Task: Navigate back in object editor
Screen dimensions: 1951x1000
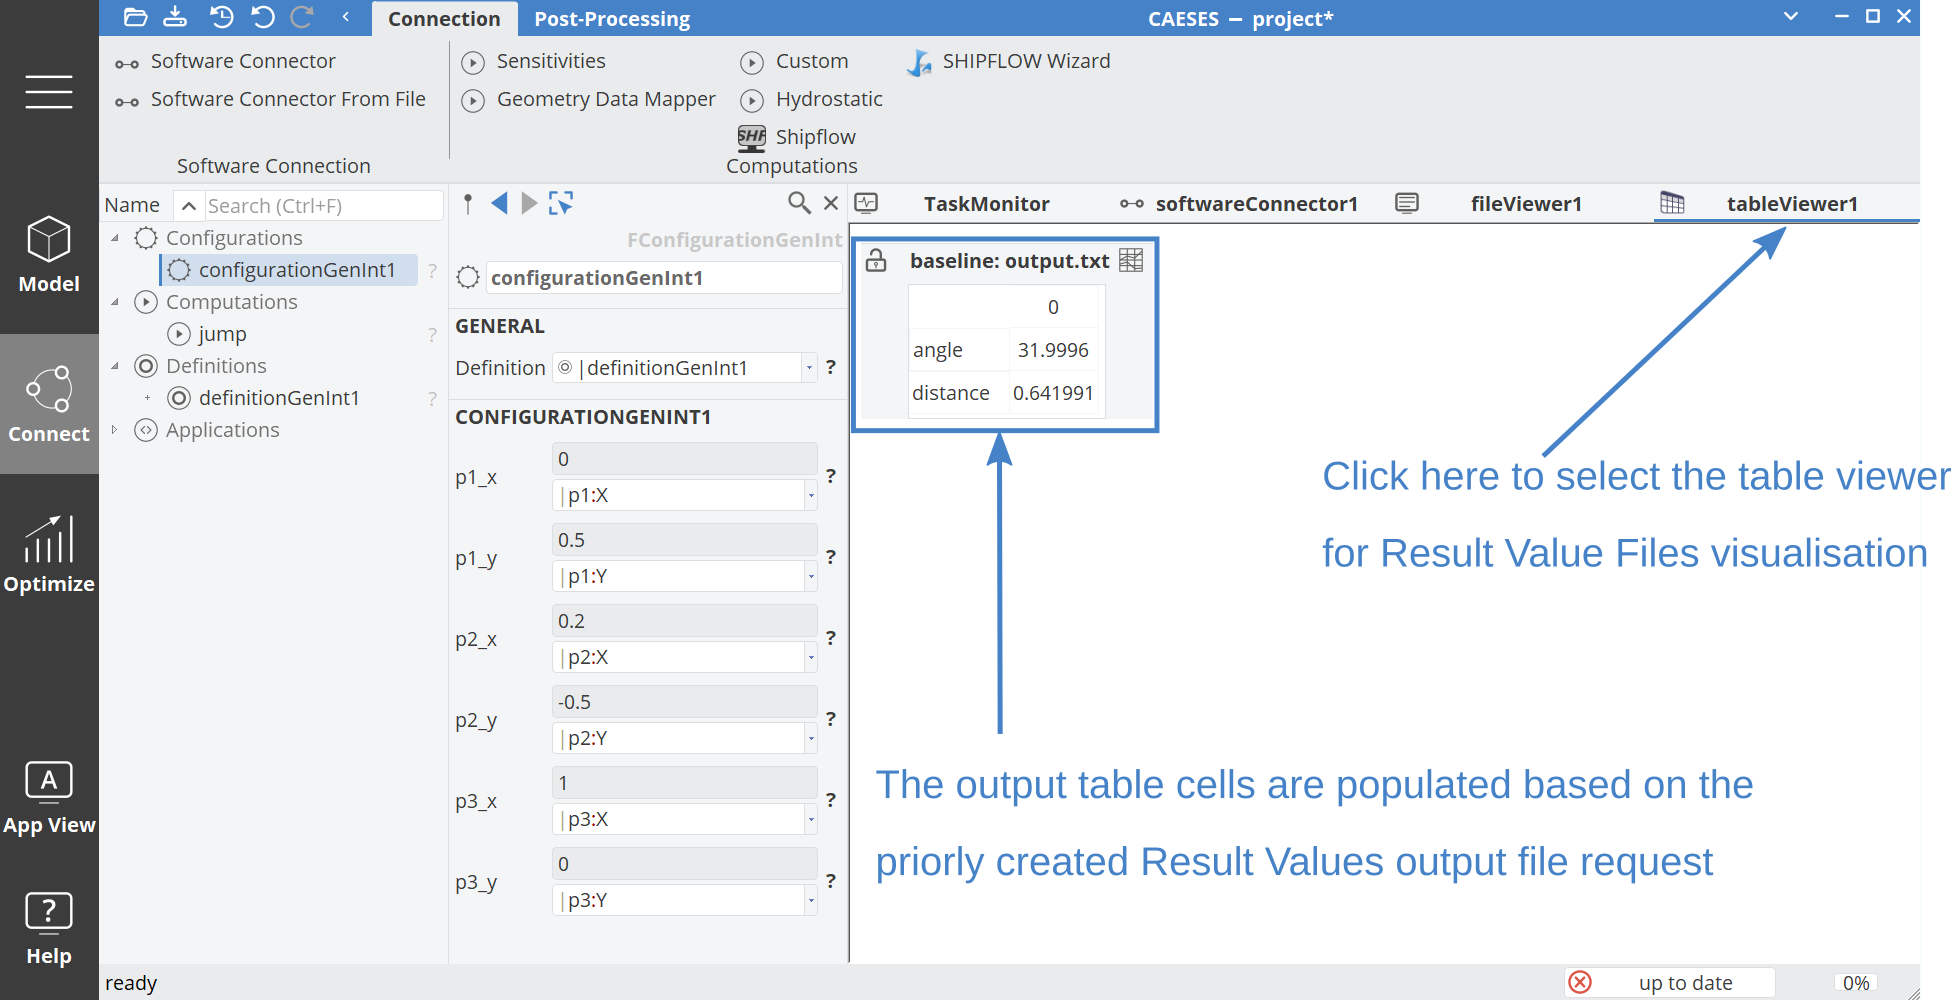Action: (x=499, y=204)
